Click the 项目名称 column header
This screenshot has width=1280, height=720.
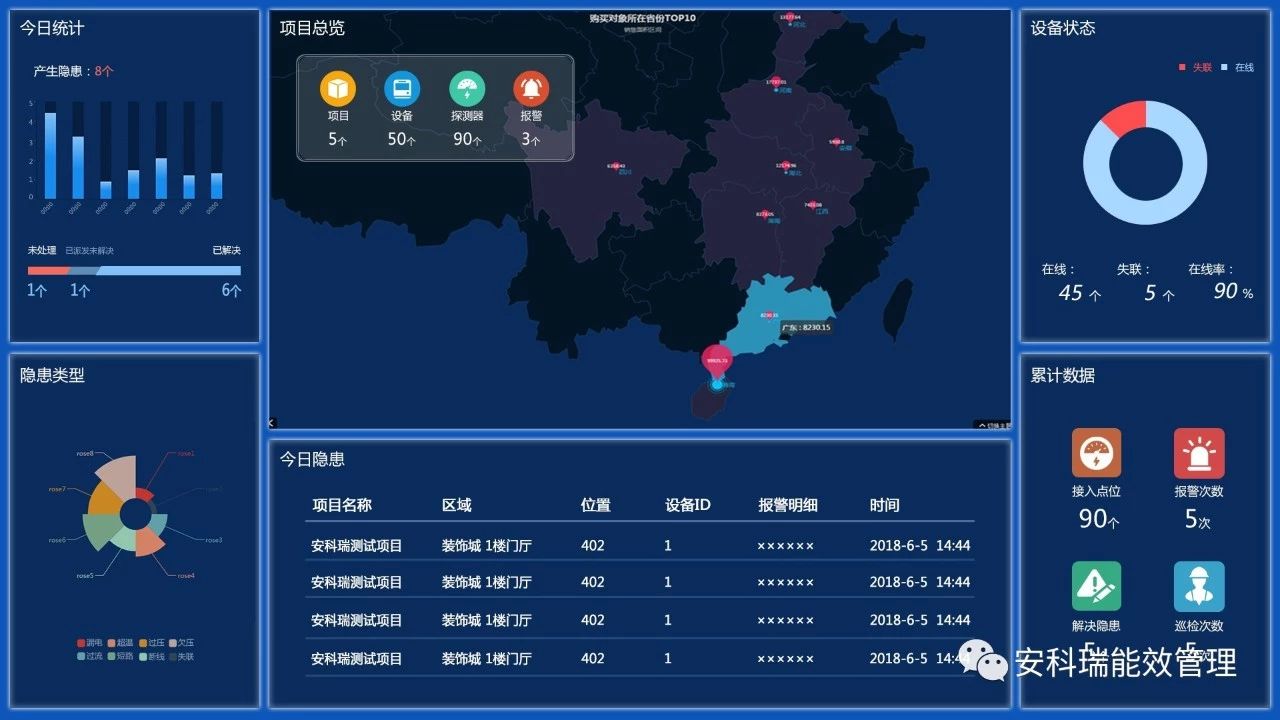[x=342, y=505]
